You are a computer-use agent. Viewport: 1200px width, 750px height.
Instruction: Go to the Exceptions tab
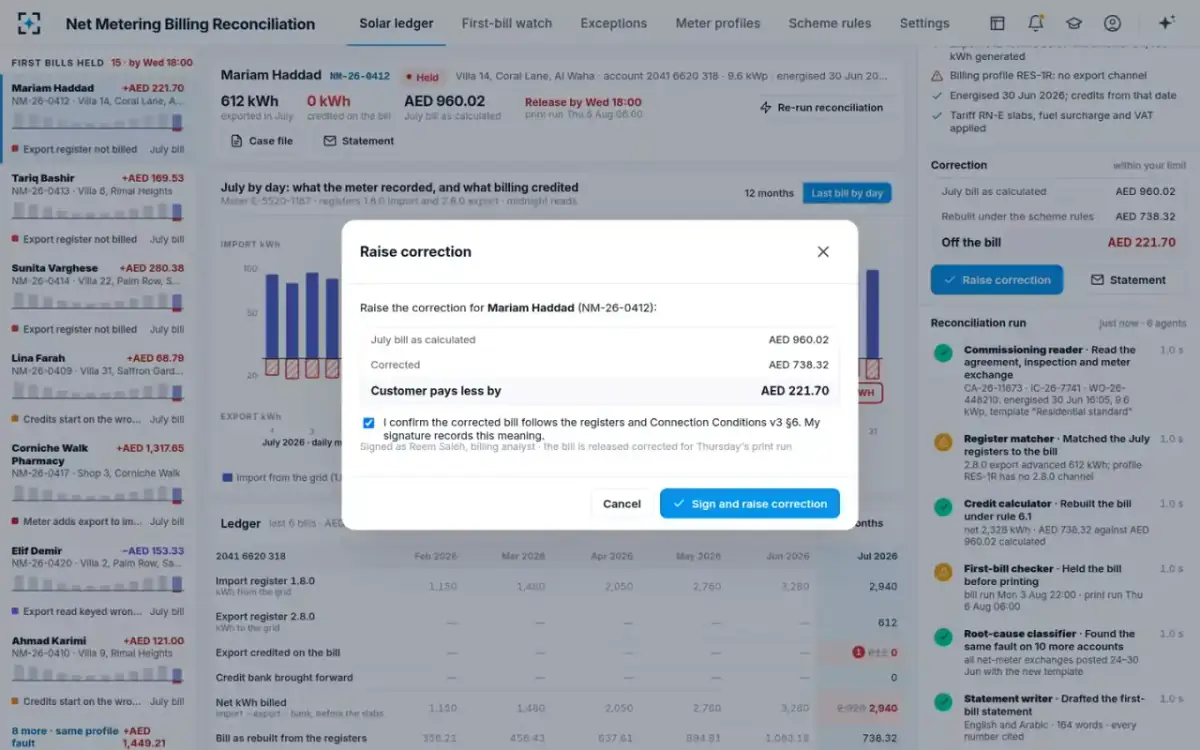[614, 23]
